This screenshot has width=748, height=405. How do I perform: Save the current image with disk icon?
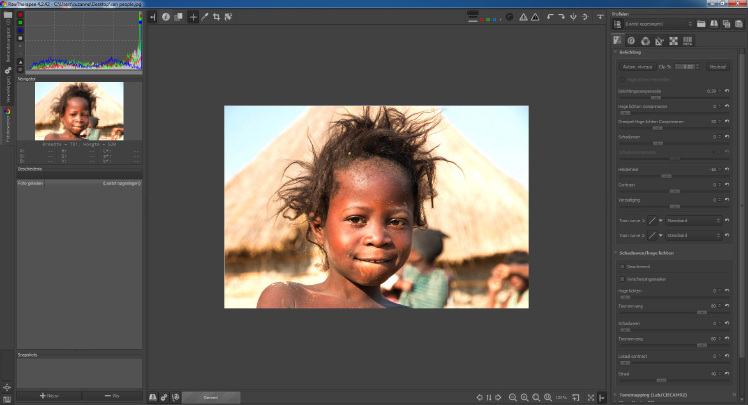click(153, 397)
